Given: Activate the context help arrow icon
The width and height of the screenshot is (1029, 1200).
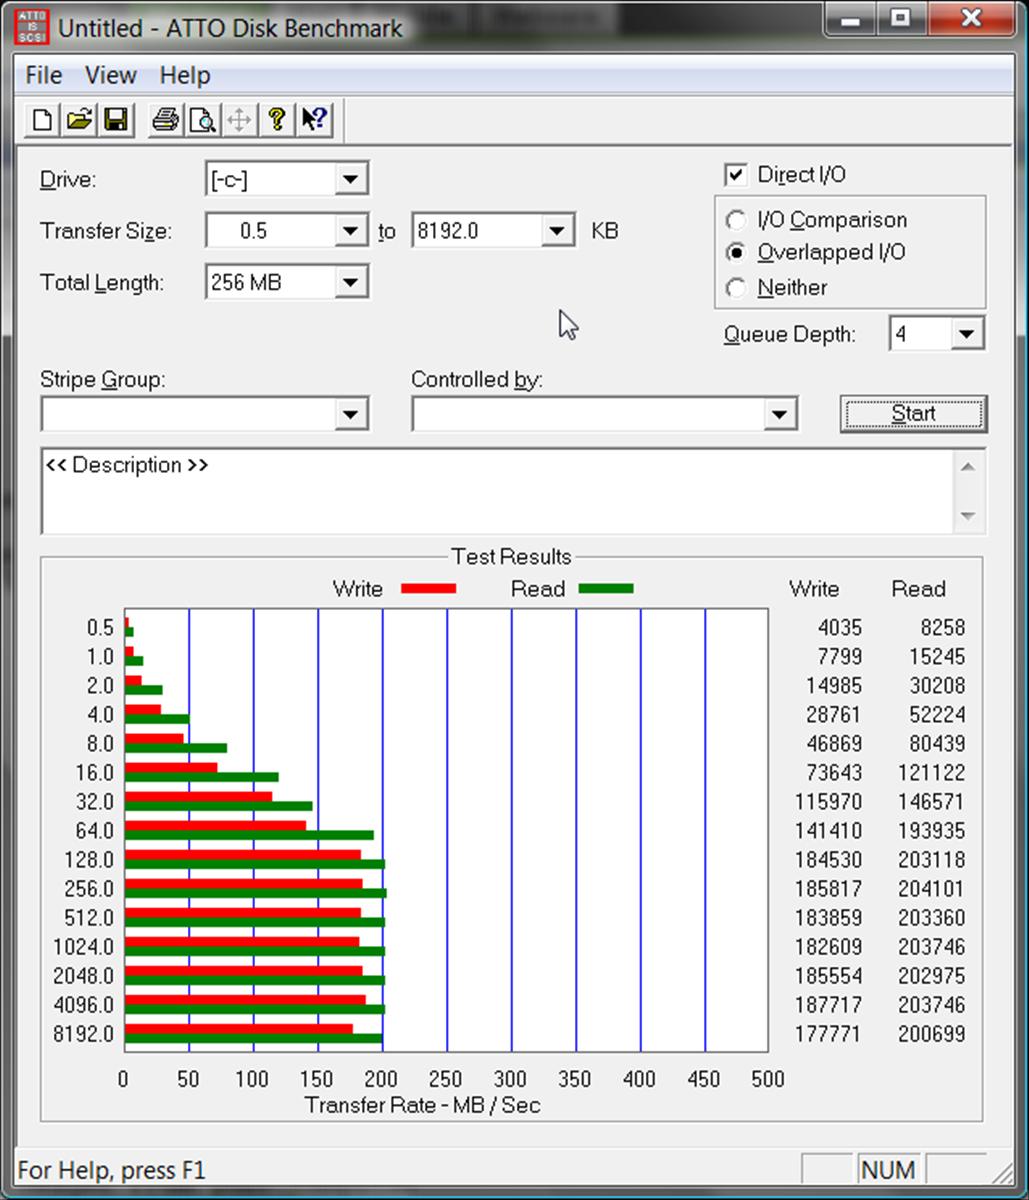Looking at the screenshot, I should coord(314,121).
